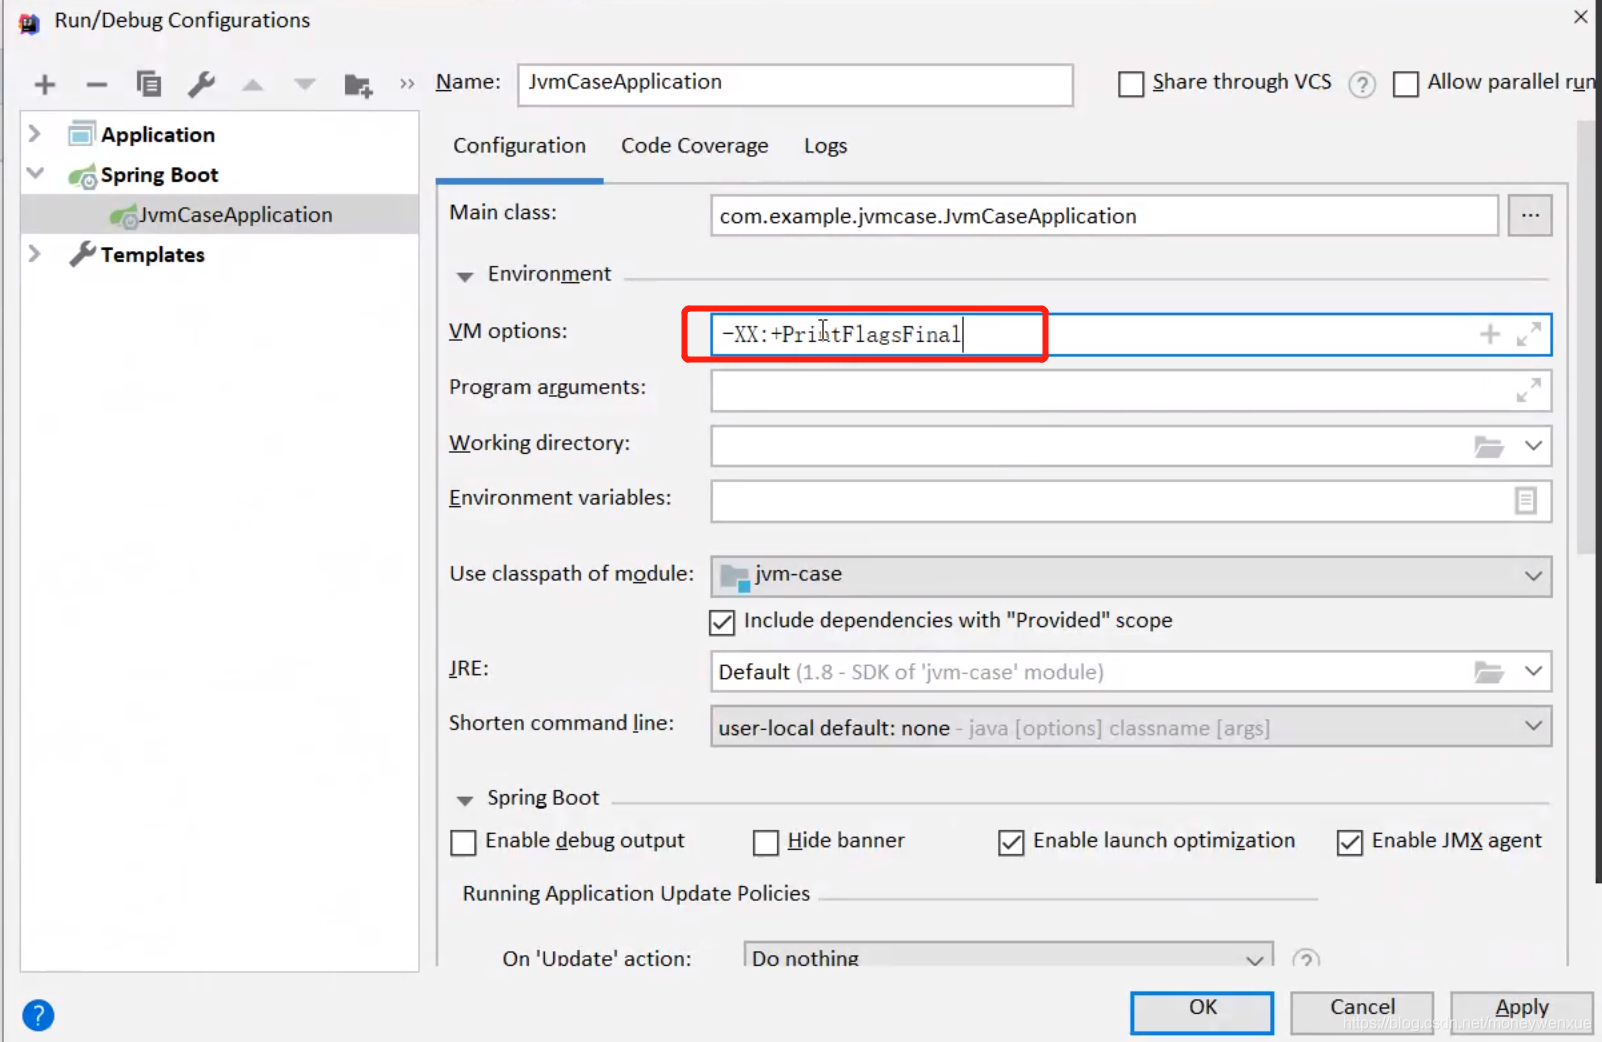This screenshot has width=1602, height=1042.
Task: Browse for main class with ellipsis button
Action: coord(1530,215)
